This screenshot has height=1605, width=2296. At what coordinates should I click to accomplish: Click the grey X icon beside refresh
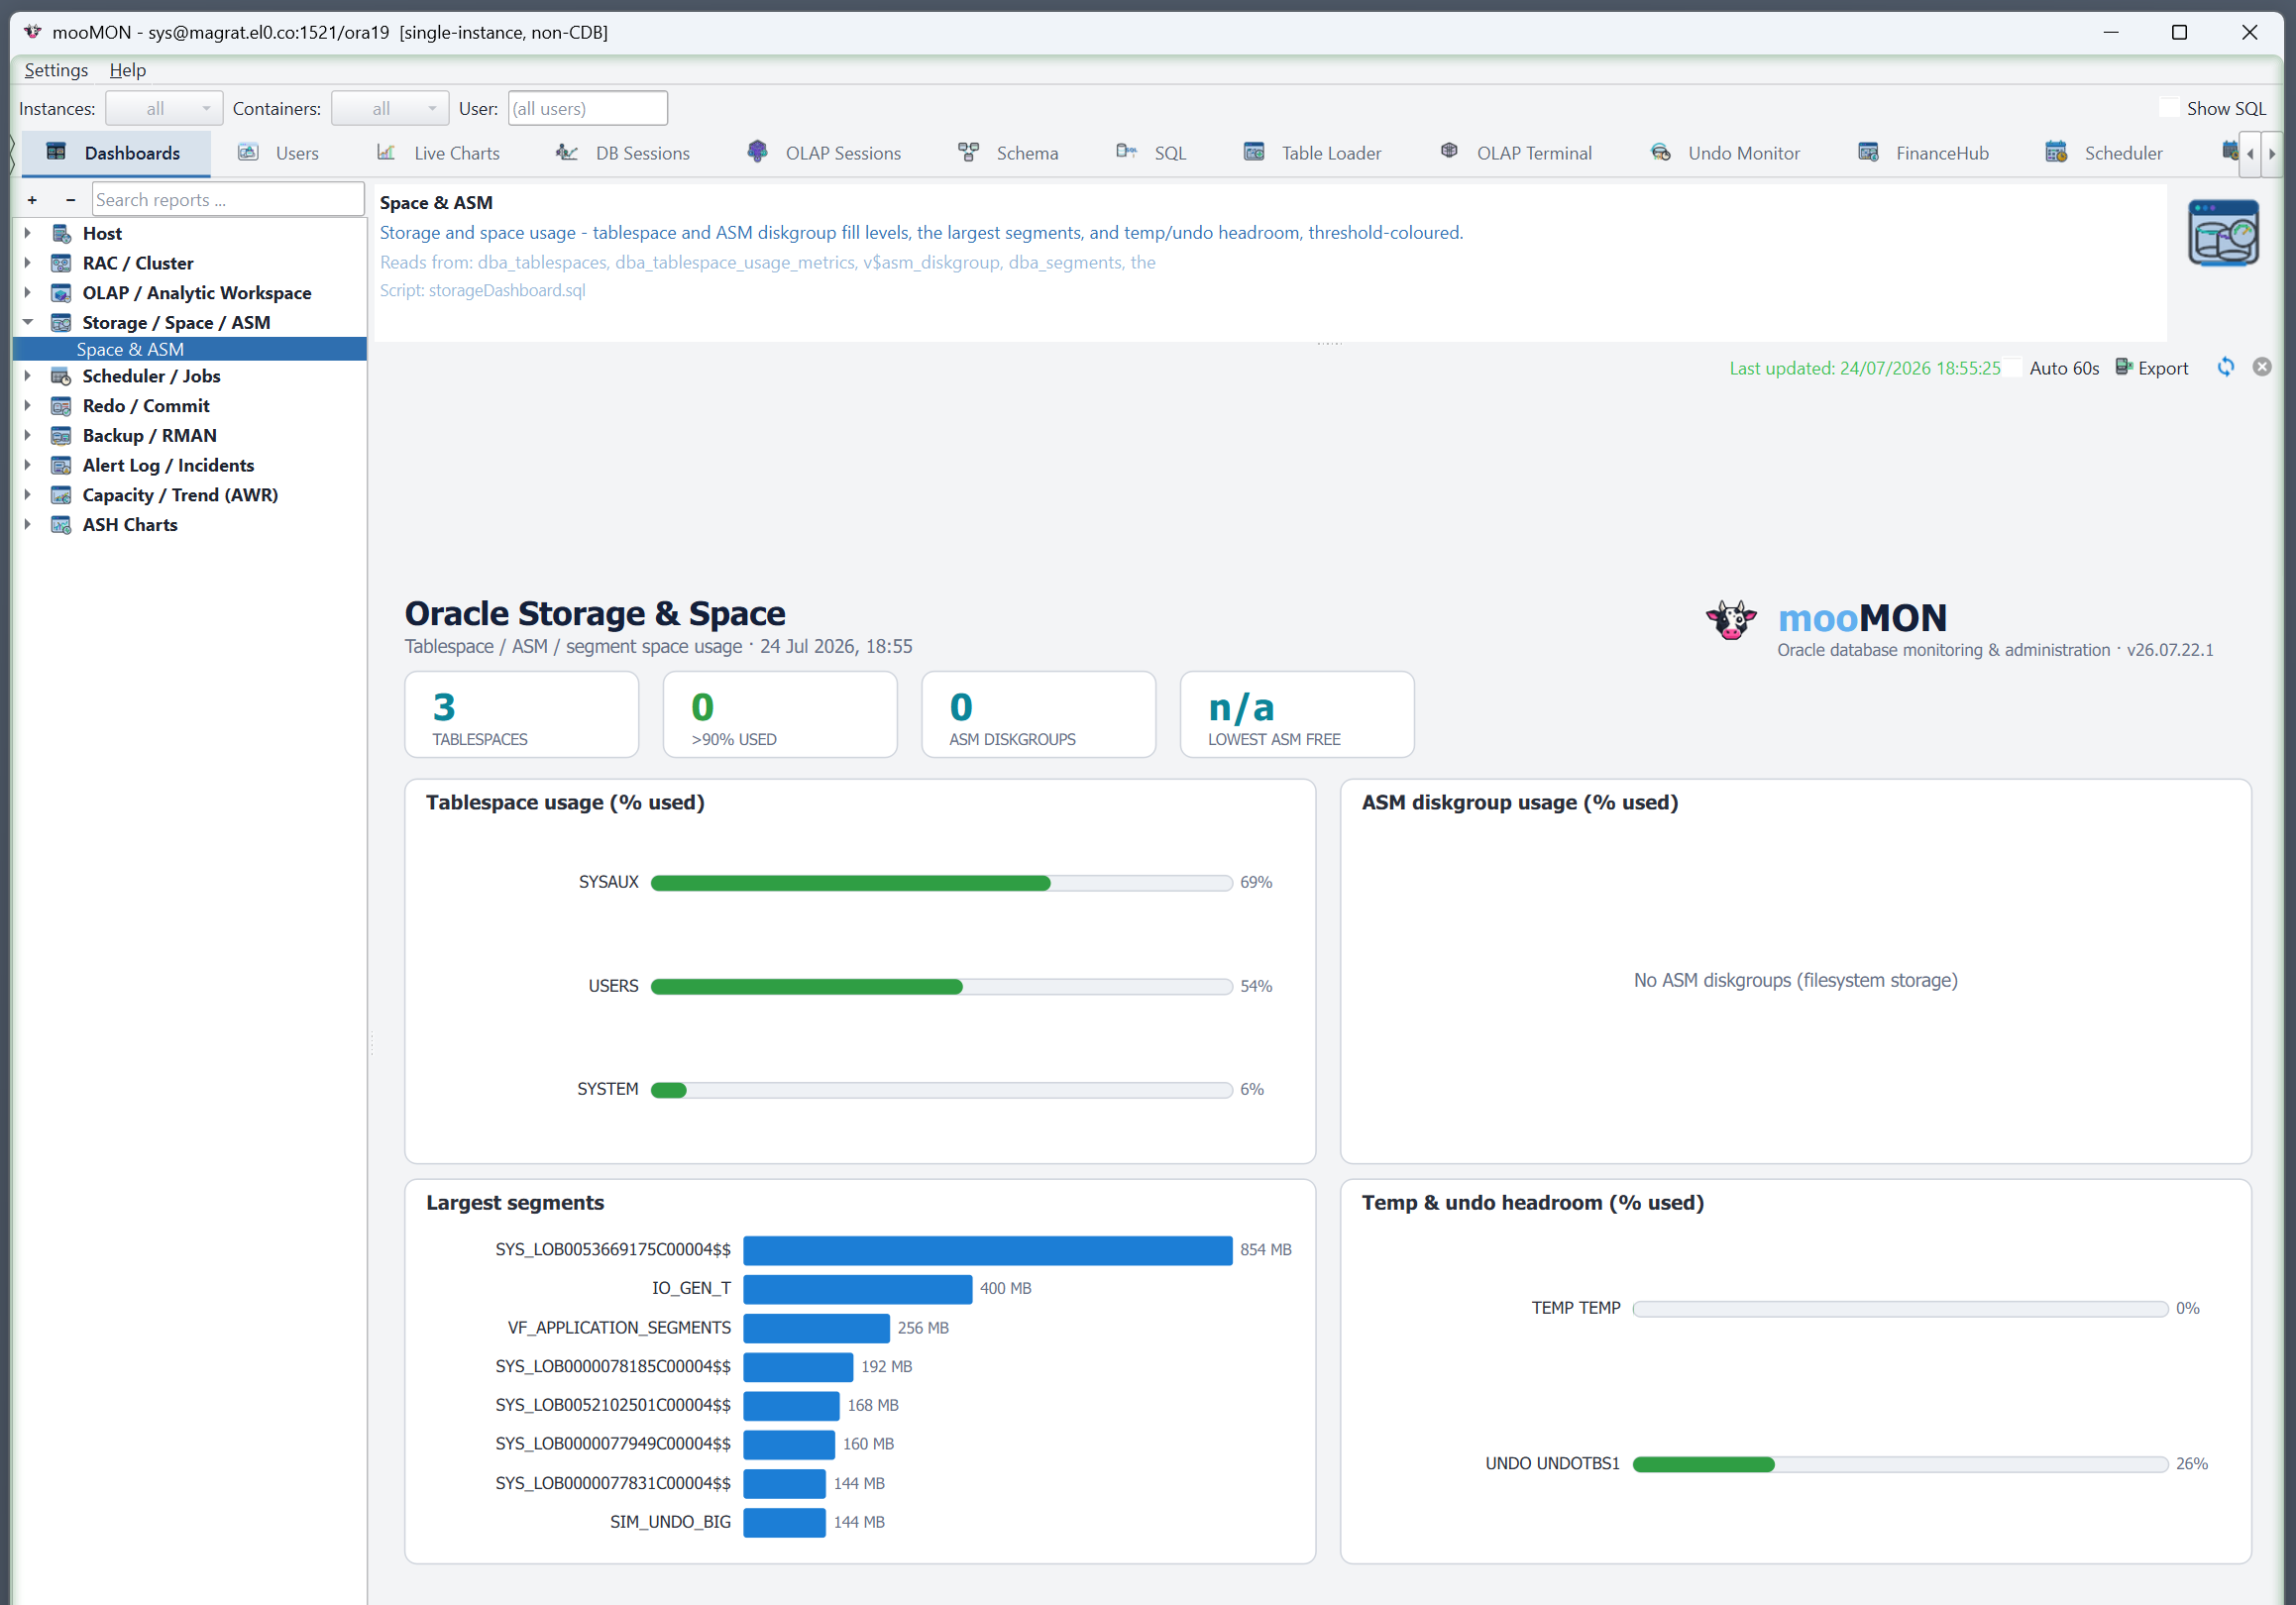pyautogui.click(x=2262, y=367)
